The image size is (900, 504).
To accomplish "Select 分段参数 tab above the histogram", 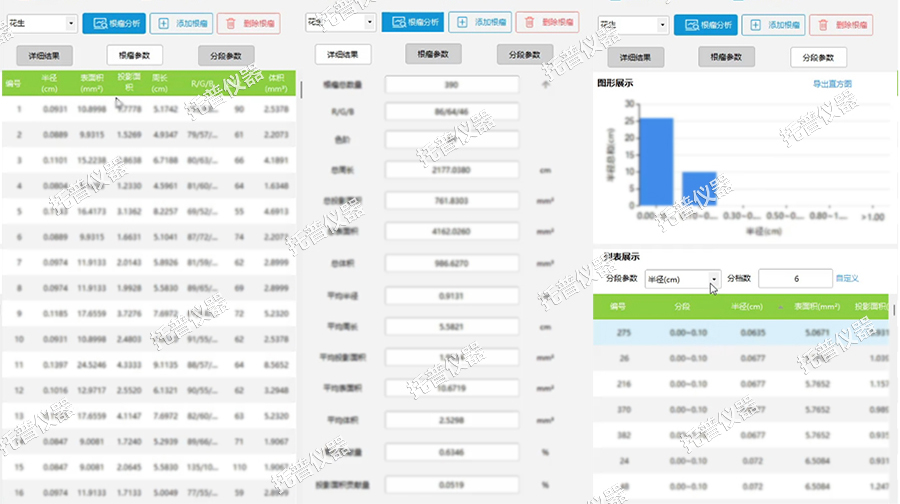I will tap(818, 58).
